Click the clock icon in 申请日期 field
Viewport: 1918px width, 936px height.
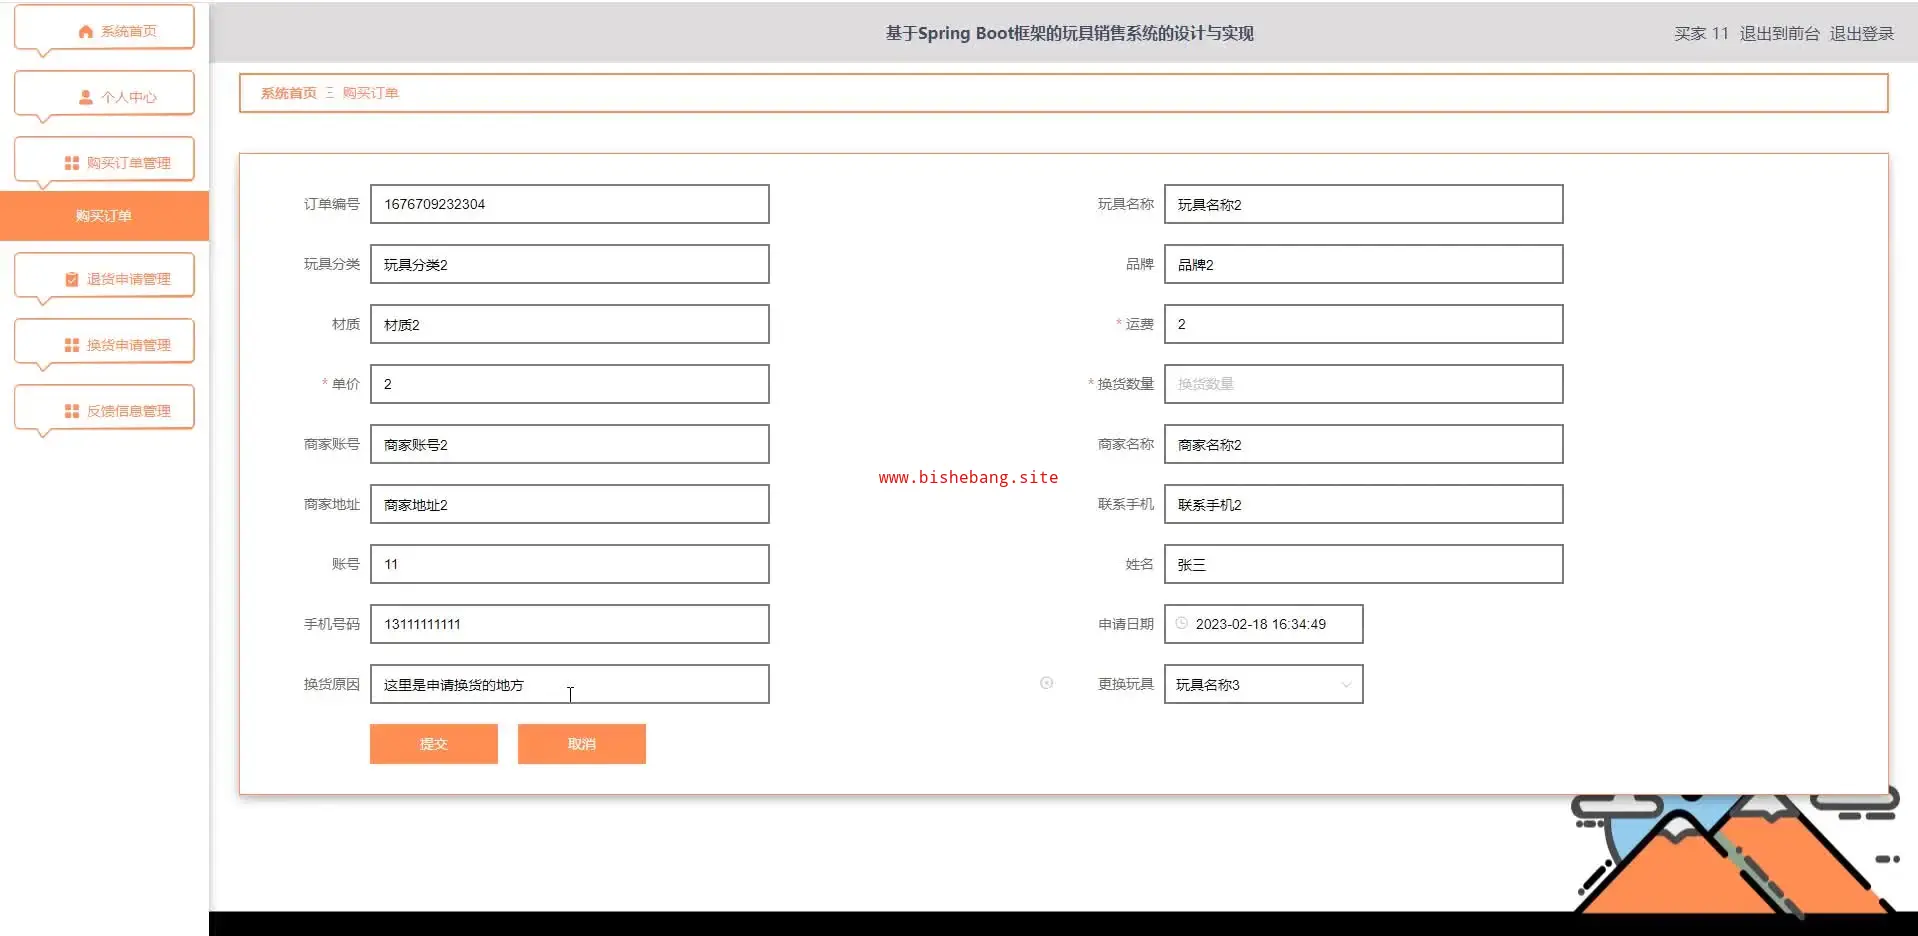[x=1182, y=623]
